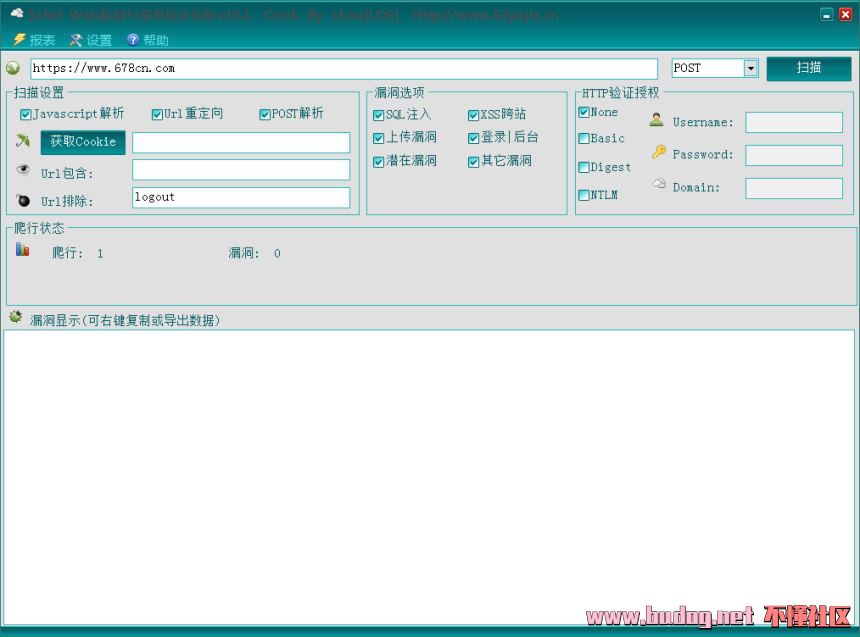Click the Url排除 field containing logout
Screen dimensions: 860x637
point(241,198)
